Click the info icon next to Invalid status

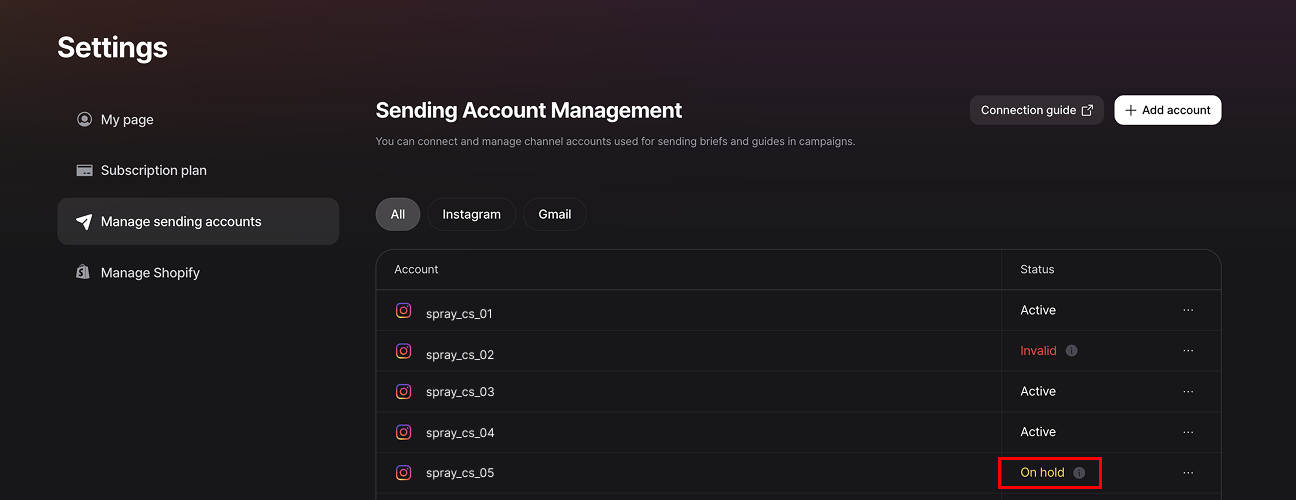(1072, 351)
